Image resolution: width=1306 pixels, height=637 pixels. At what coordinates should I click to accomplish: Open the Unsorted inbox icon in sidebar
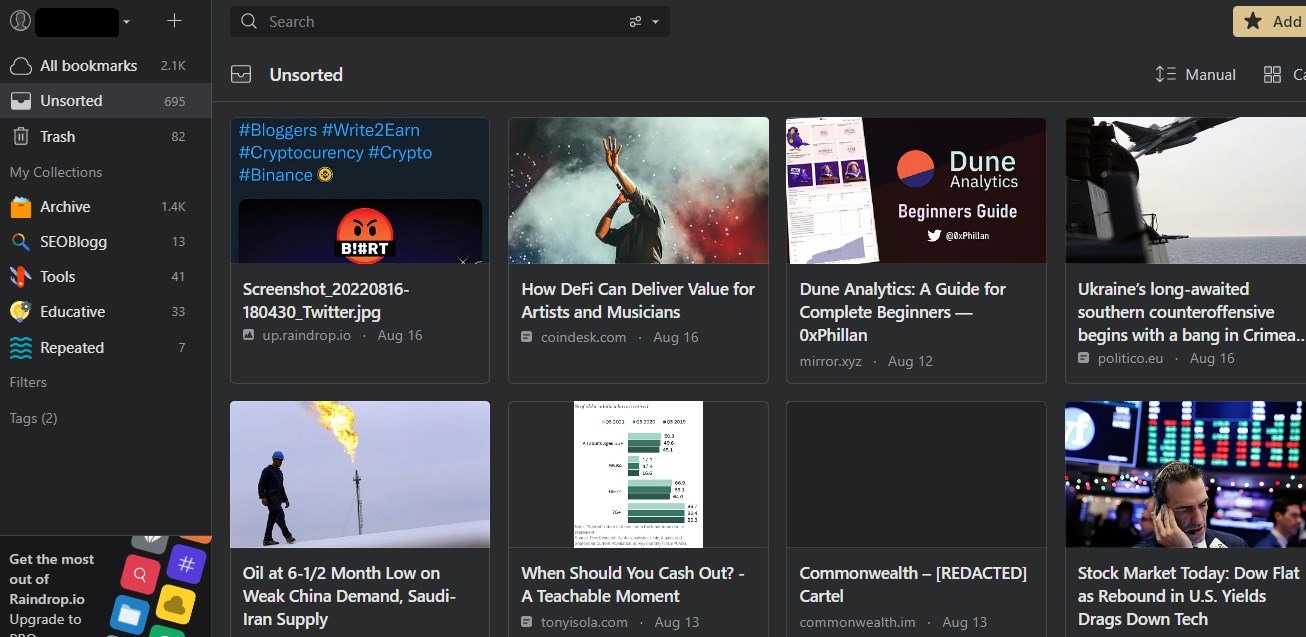pos(20,101)
